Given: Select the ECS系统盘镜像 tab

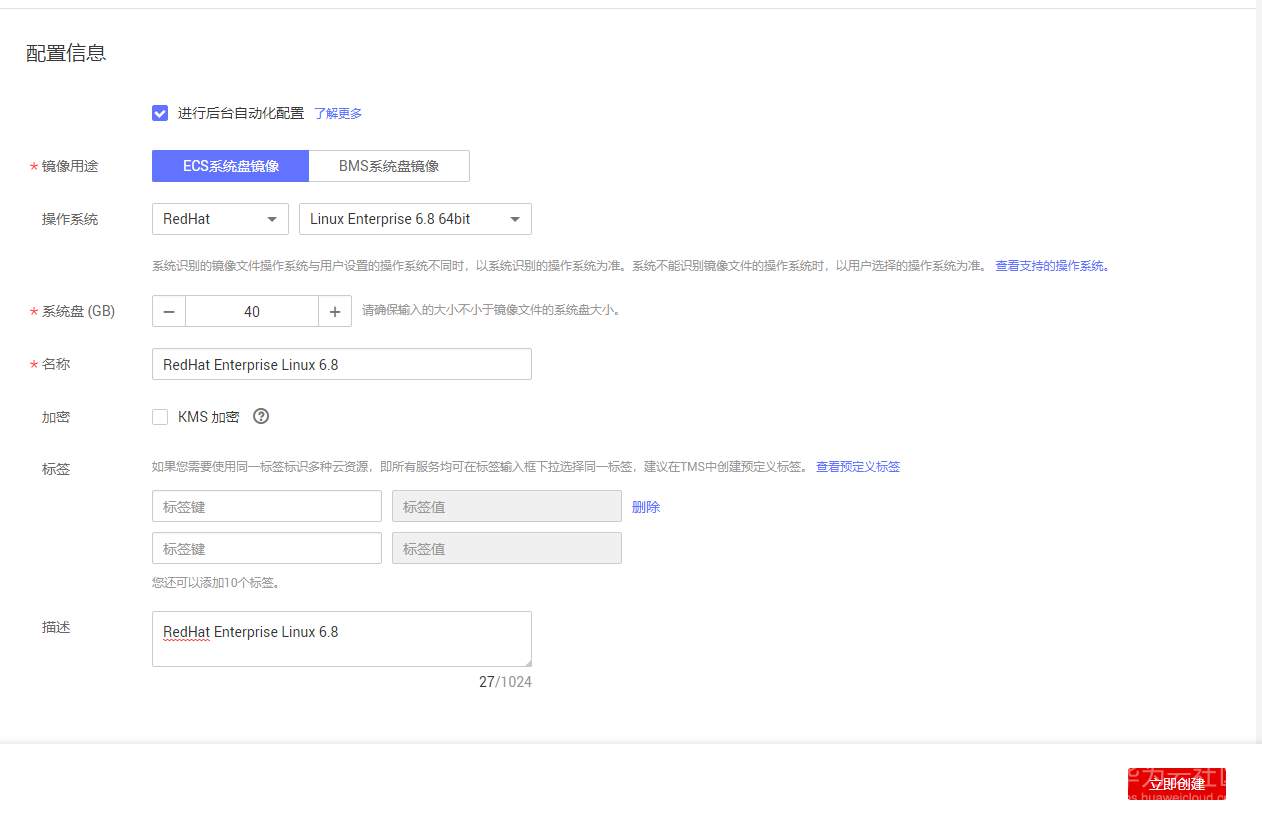Looking at the screenshot, I should tap(230, 165).
